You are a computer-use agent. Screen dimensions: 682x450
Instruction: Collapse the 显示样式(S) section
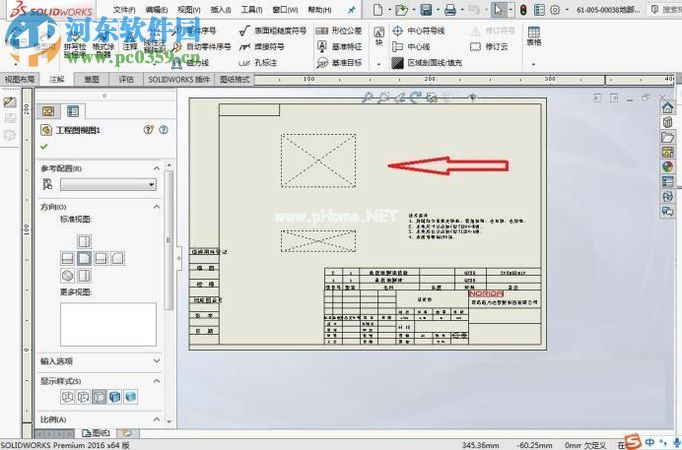coord(157,381)
